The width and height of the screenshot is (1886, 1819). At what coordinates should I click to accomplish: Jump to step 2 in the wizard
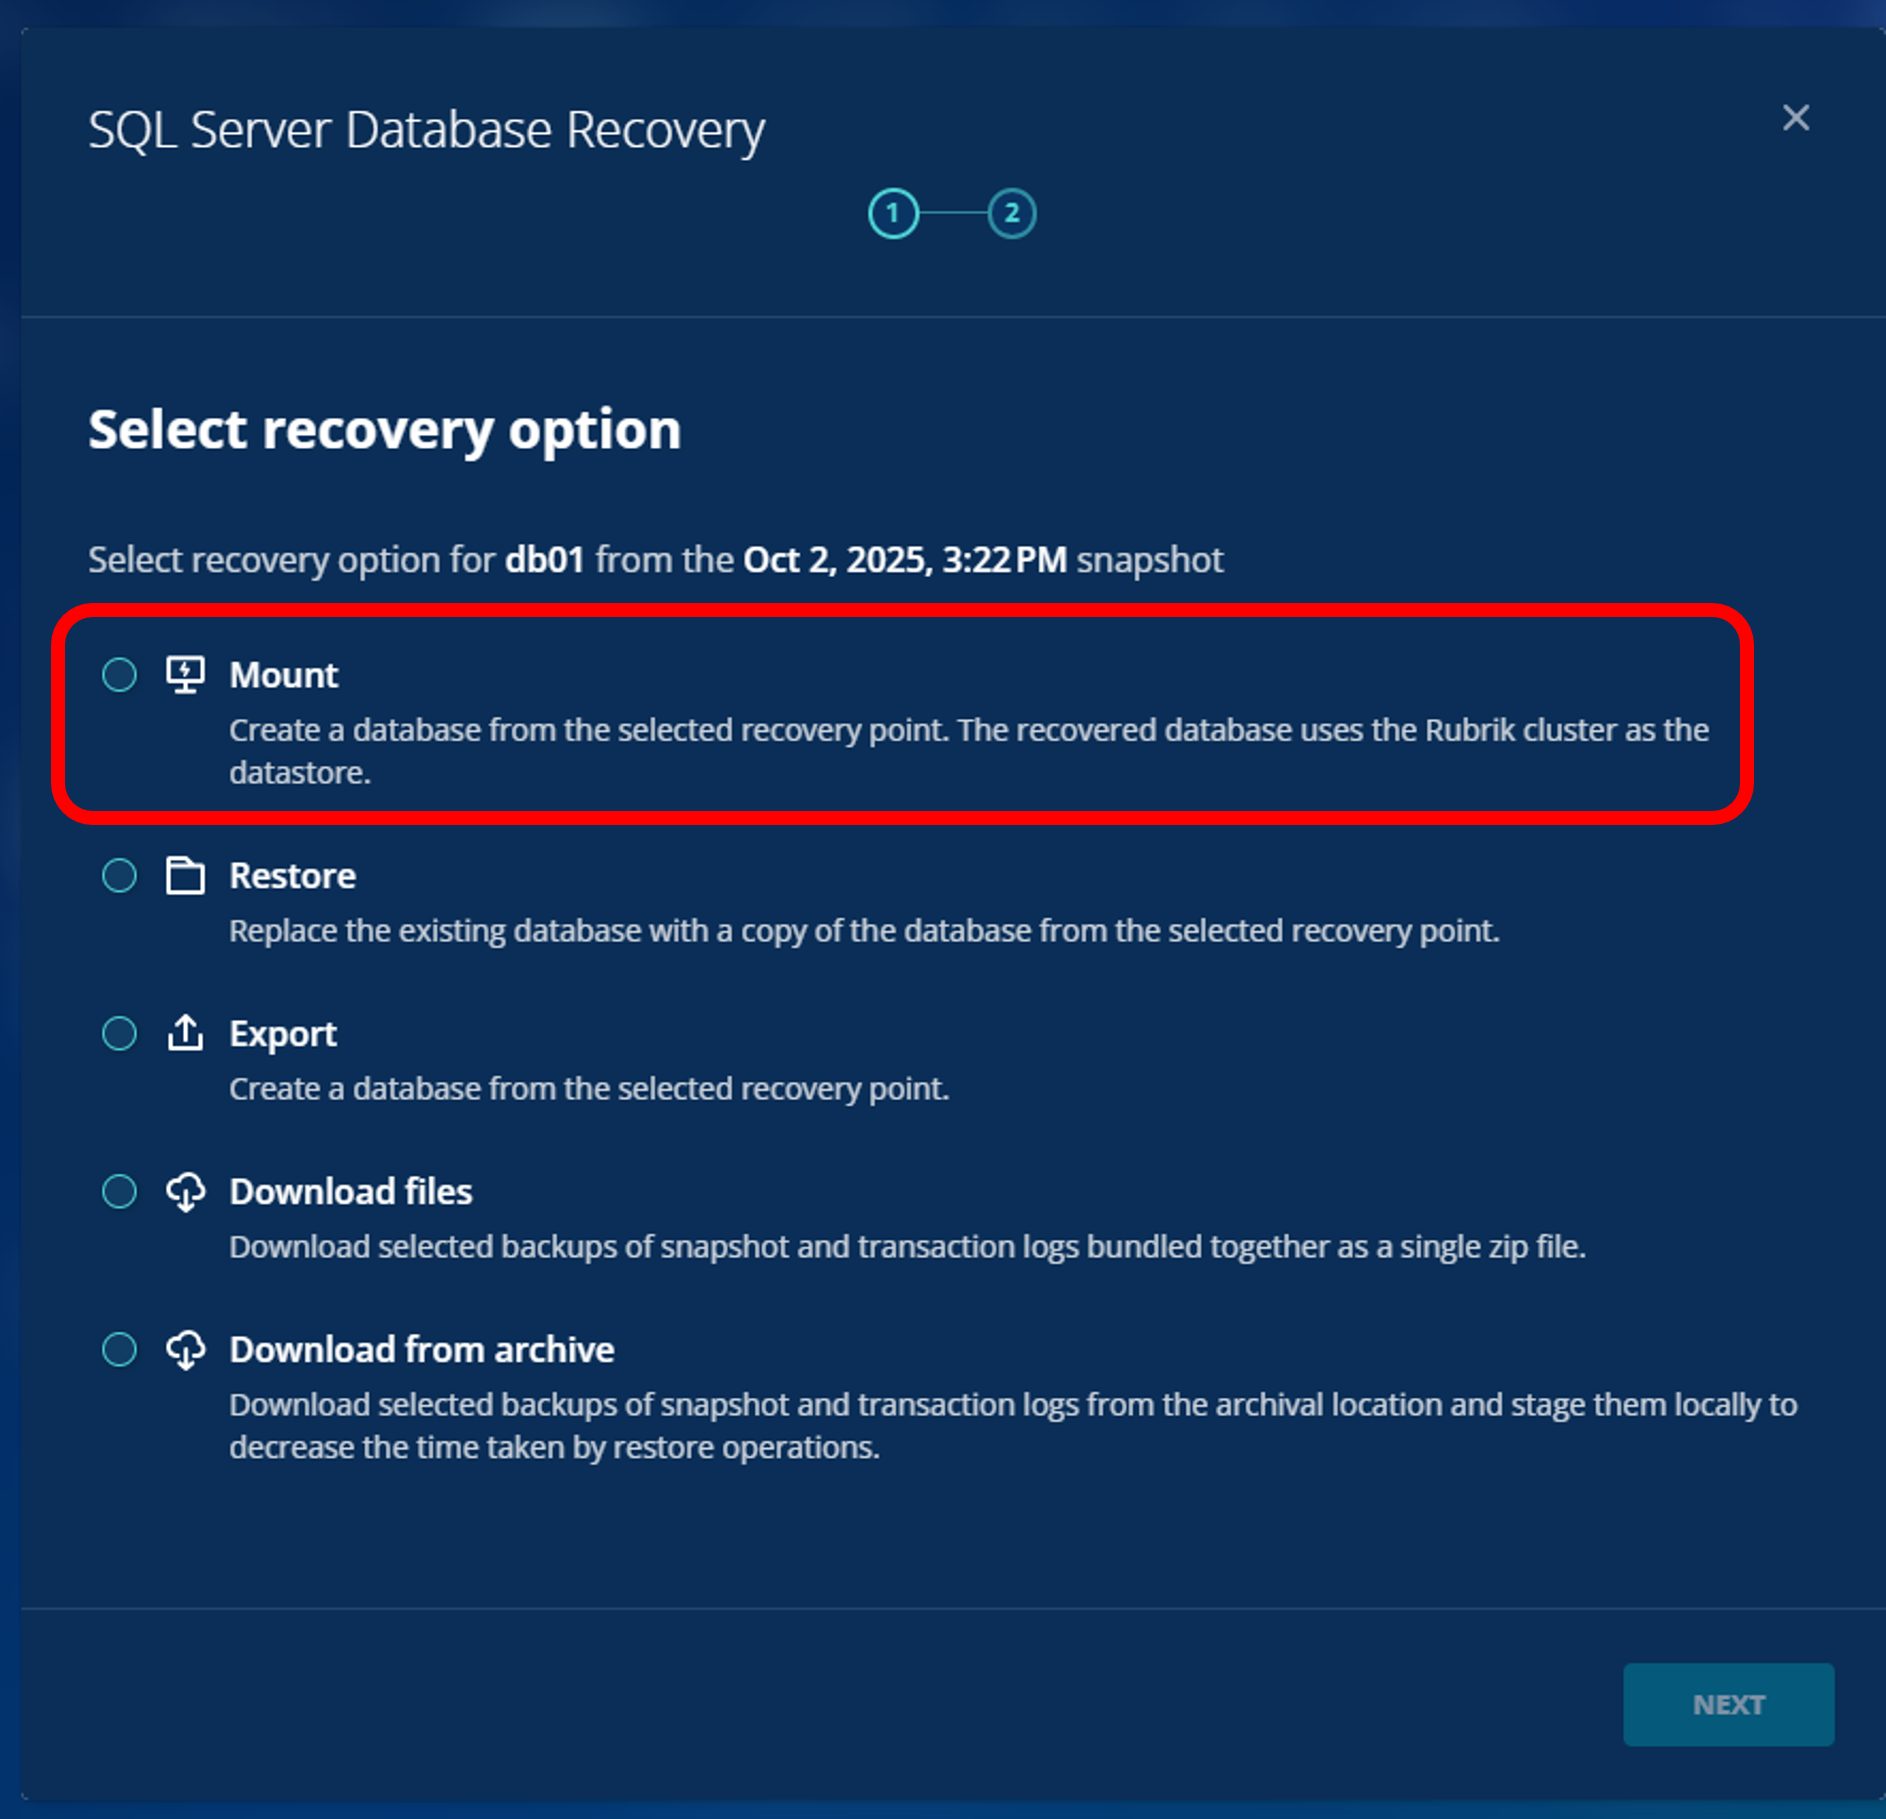tap(1011, 214)
